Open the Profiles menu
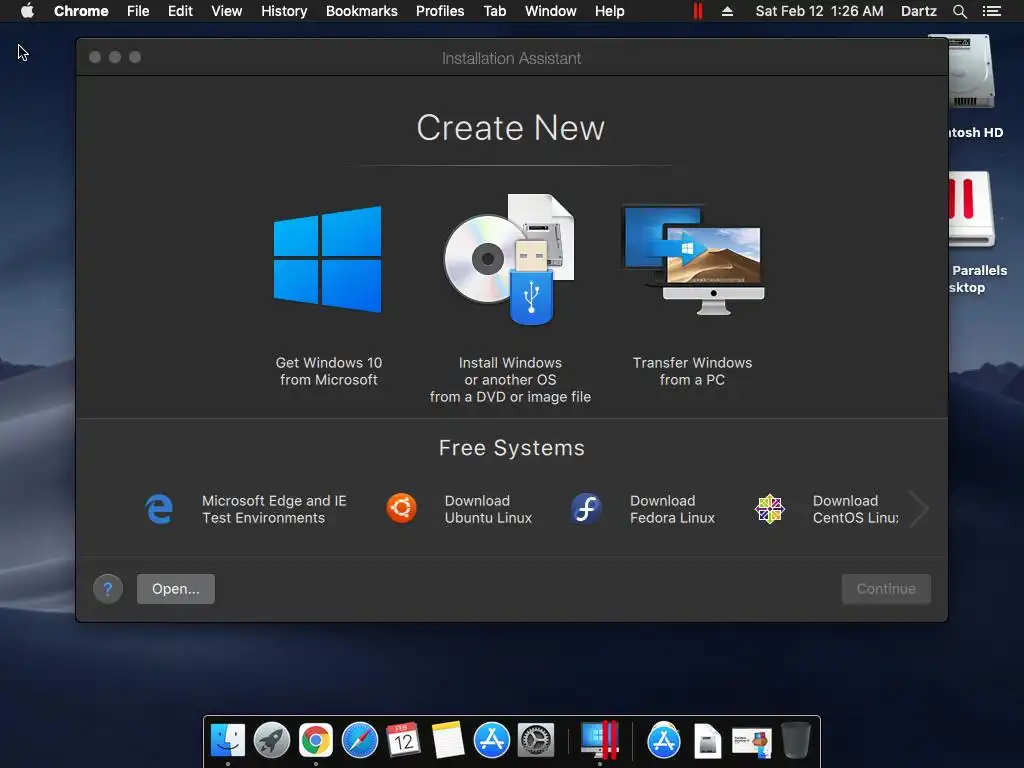Image resolution: width=1024 pixels, height=768 pixels. 440,11
